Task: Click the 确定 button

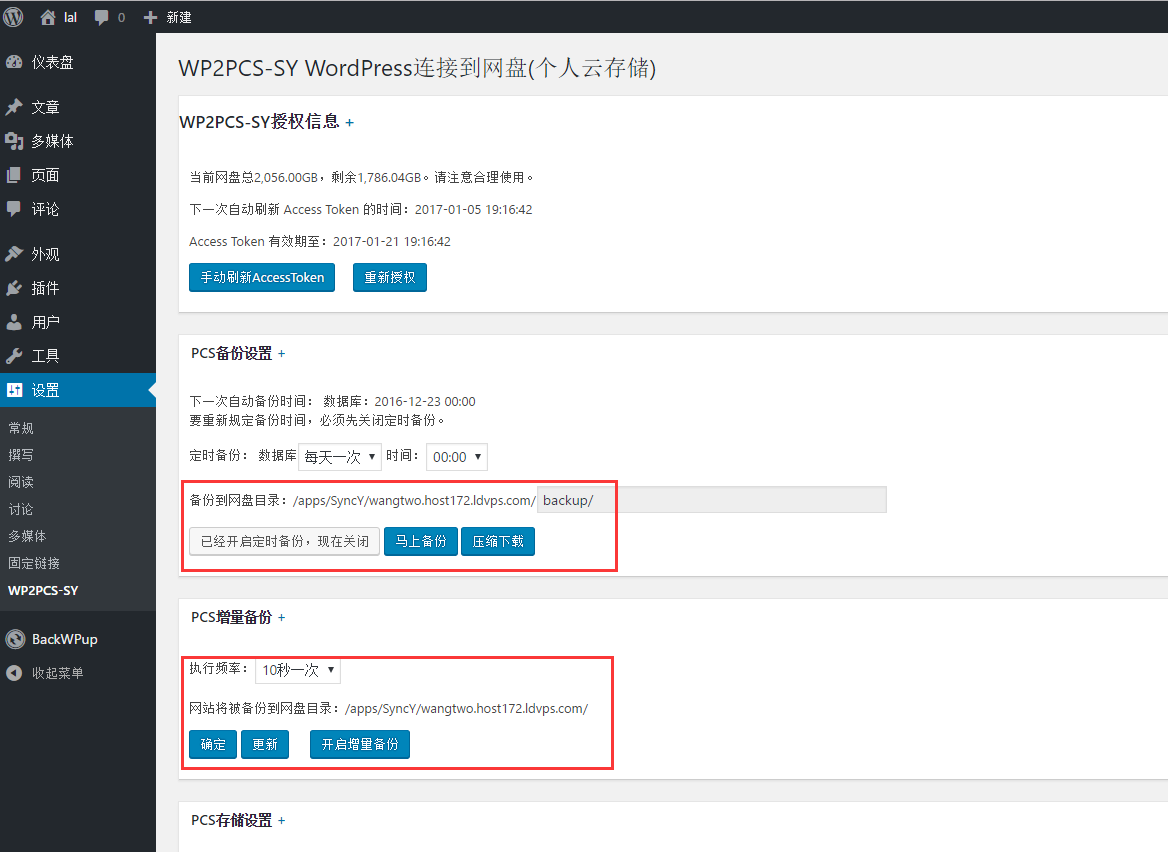Action: click(213, 744)
